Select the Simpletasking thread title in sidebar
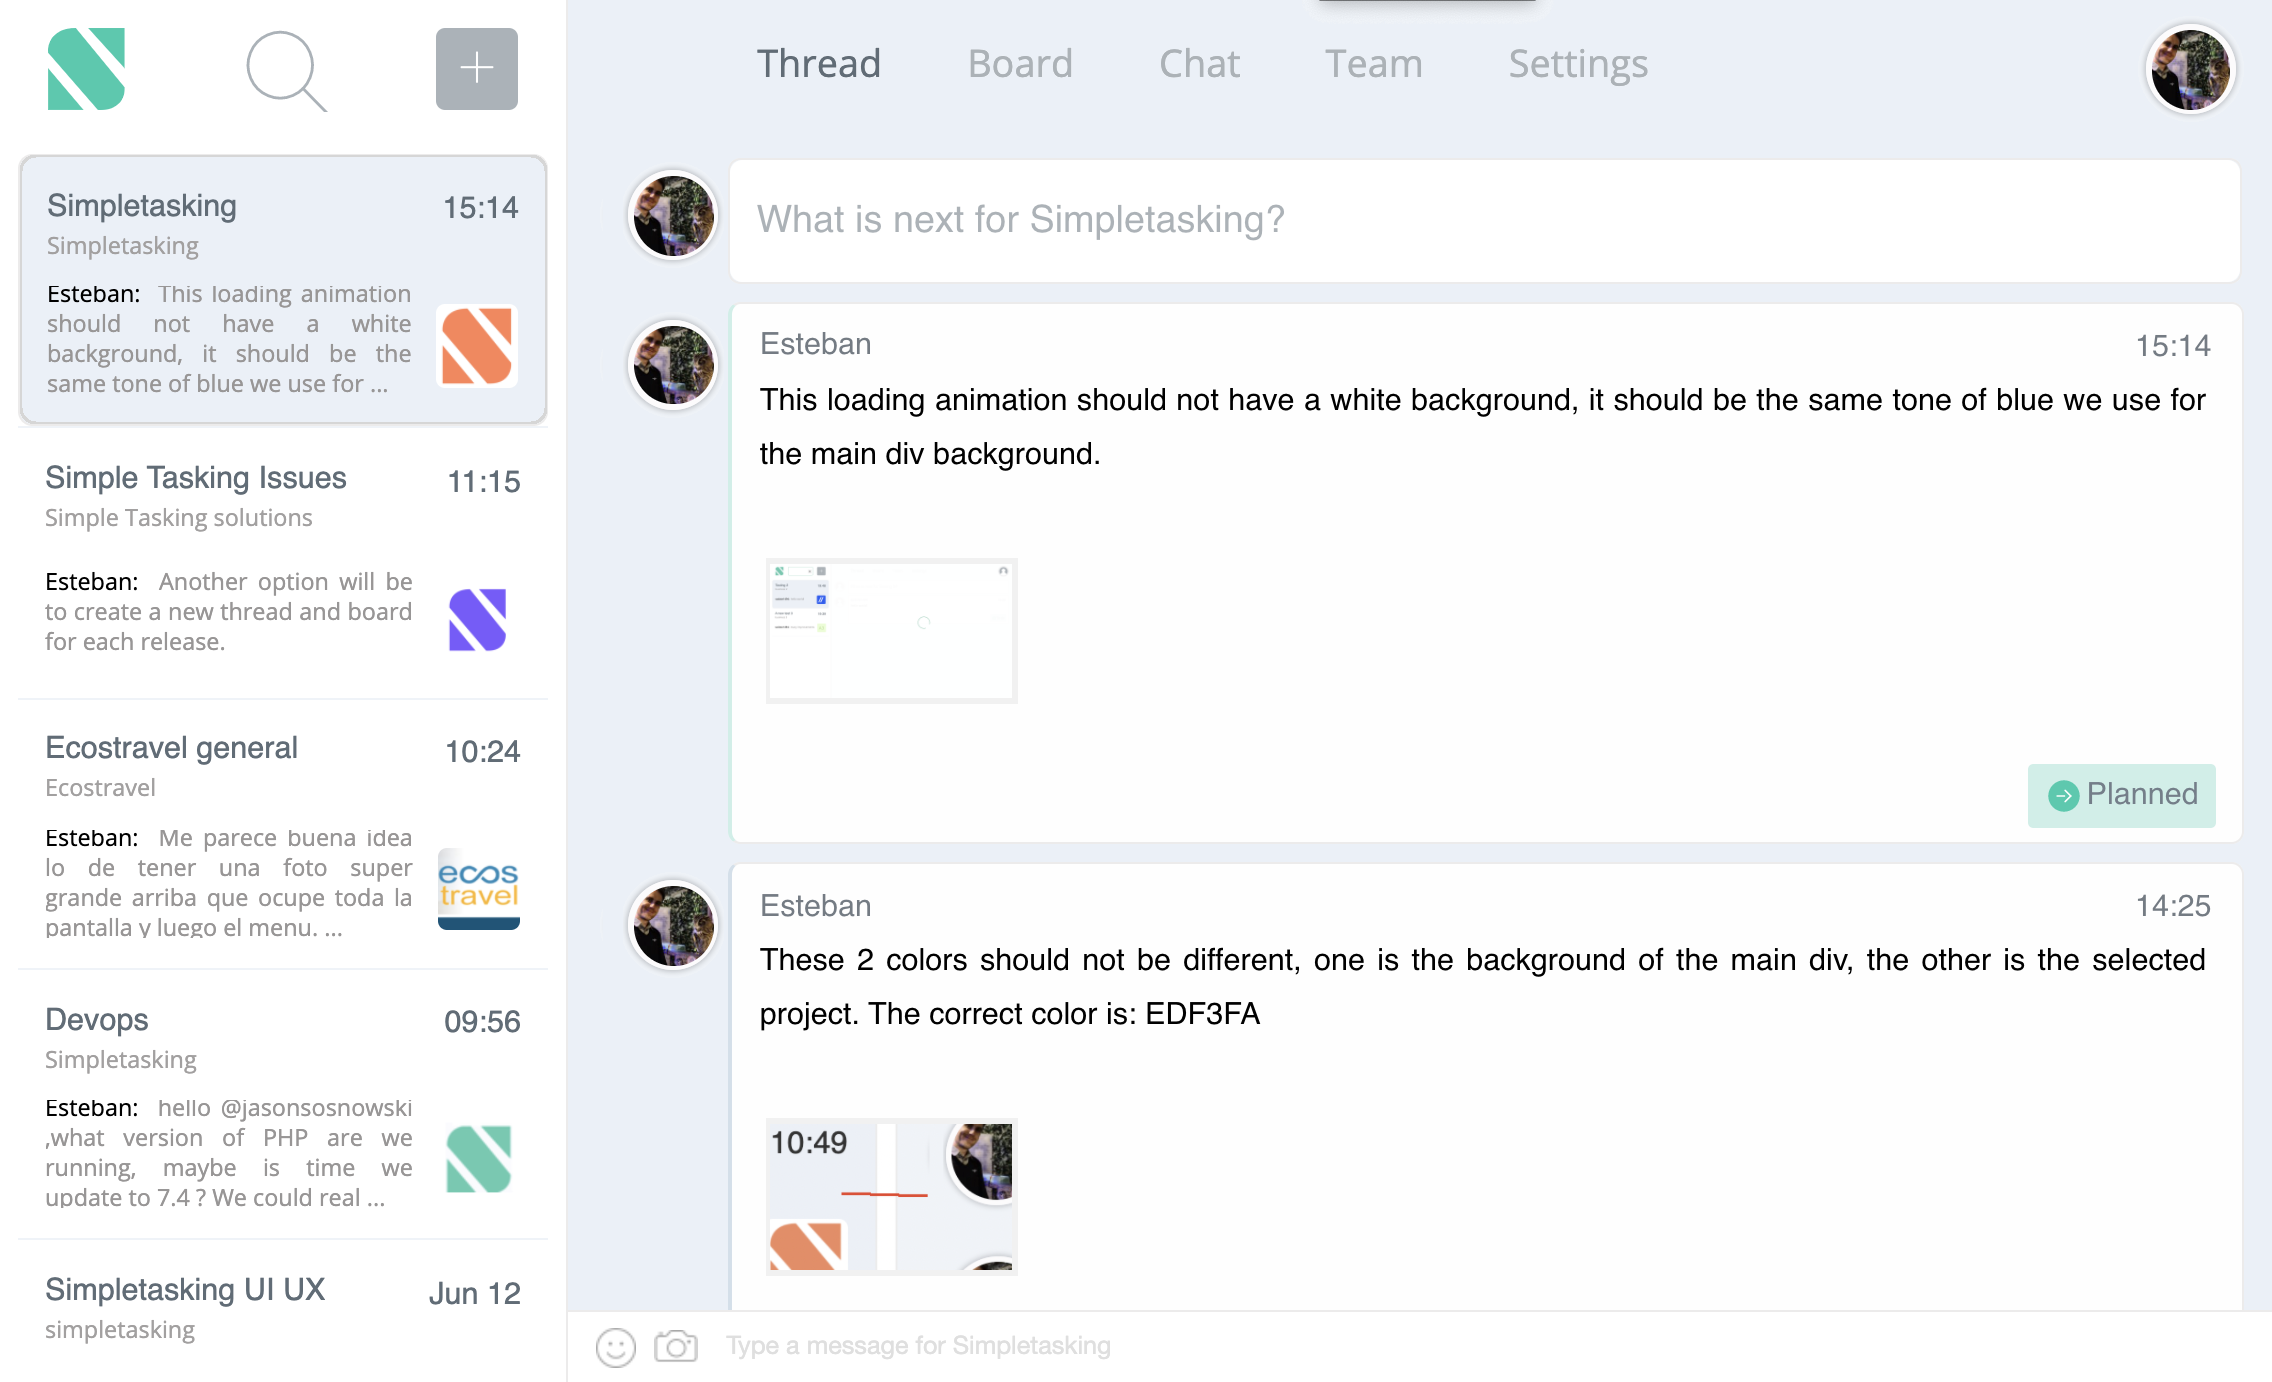This screenshot has height=1382, width=2272. (142, 206)
